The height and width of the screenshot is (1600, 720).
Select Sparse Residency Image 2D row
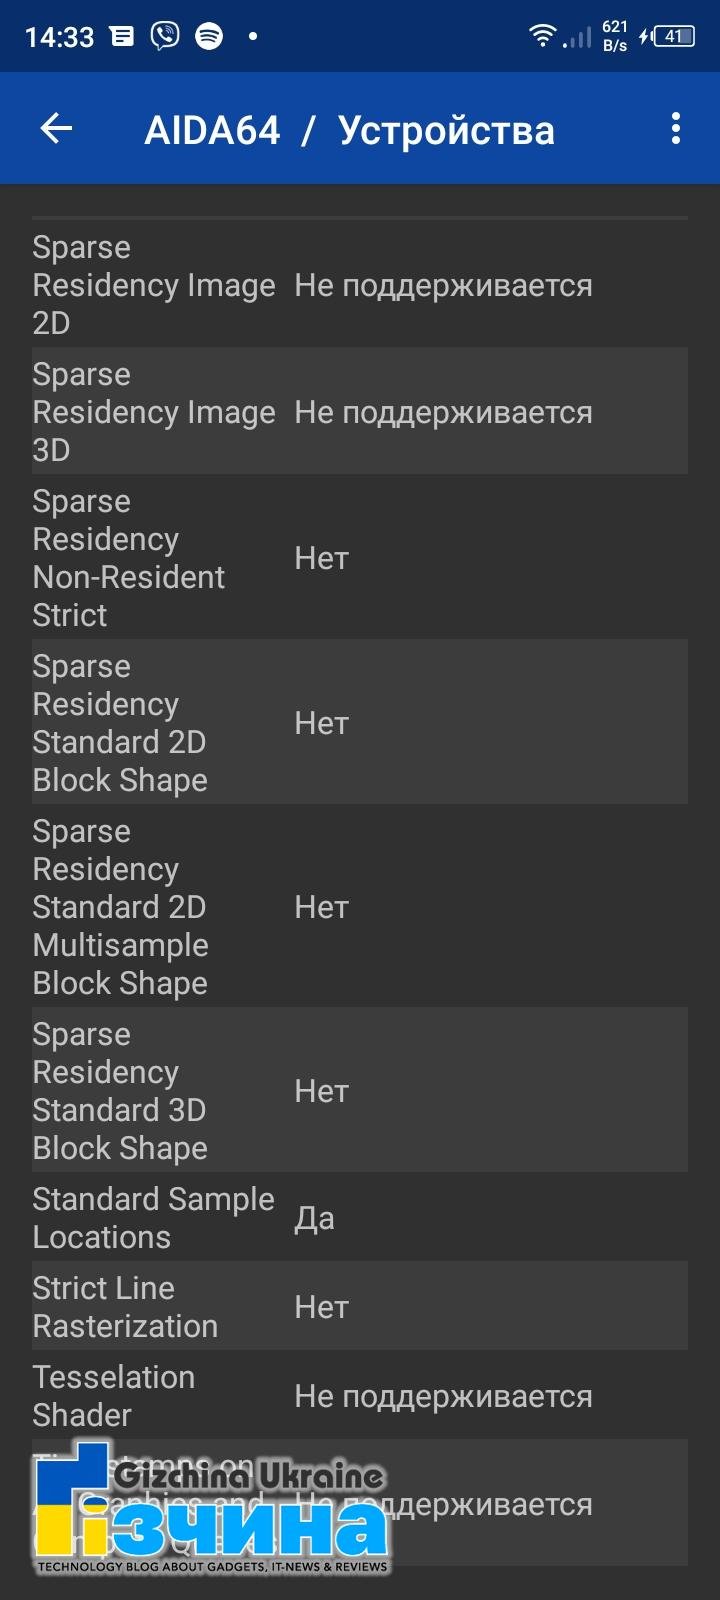coord(360,284)
